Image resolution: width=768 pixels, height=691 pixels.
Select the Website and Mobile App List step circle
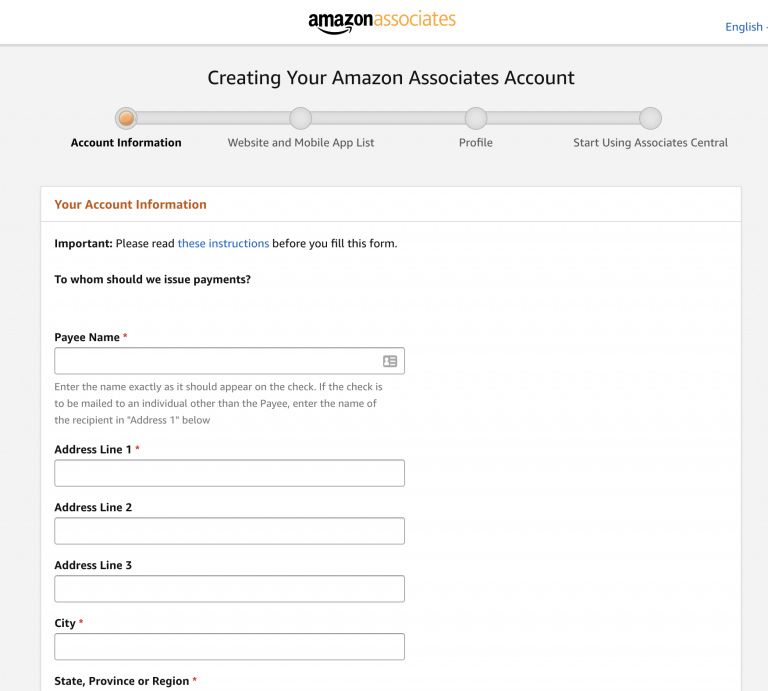click(x=301, y=119)
